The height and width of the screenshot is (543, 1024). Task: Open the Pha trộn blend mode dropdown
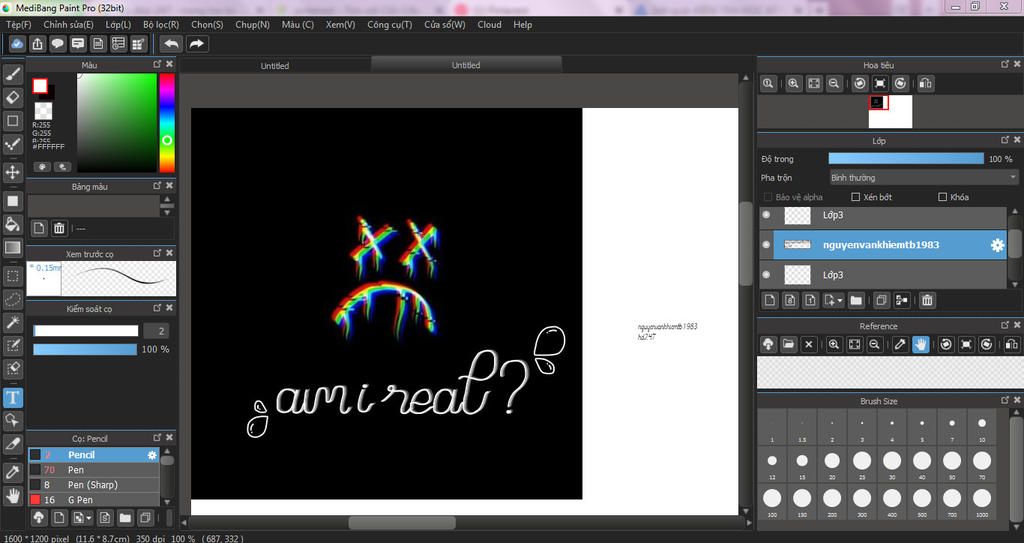pos(923,178)
